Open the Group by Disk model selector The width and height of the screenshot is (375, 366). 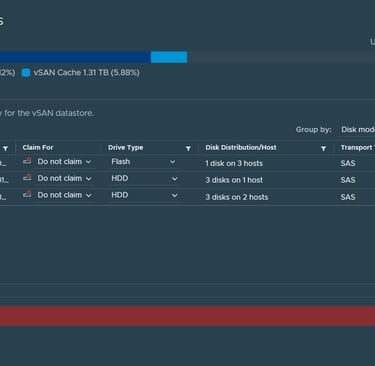(357, 130)
